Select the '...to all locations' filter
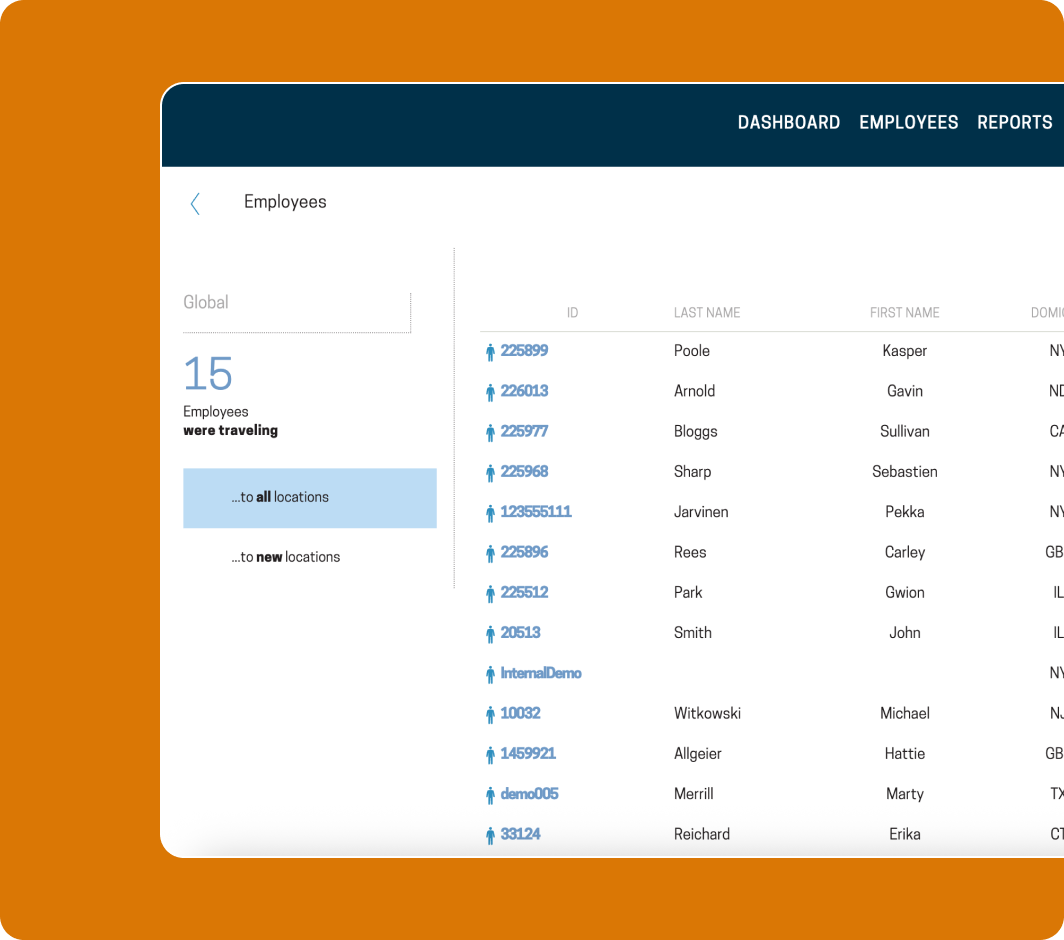This screenshot has height=940, width=1064. [309, 497]
